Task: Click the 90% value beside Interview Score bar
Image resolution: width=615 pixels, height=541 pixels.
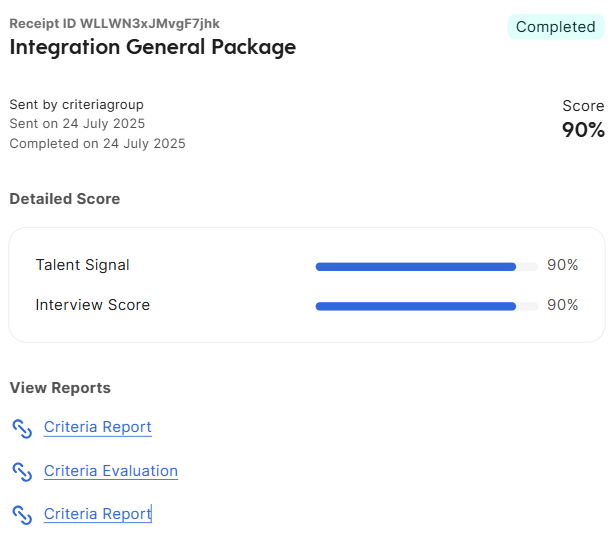Action: pyautogui.click(x=562, y=305)
